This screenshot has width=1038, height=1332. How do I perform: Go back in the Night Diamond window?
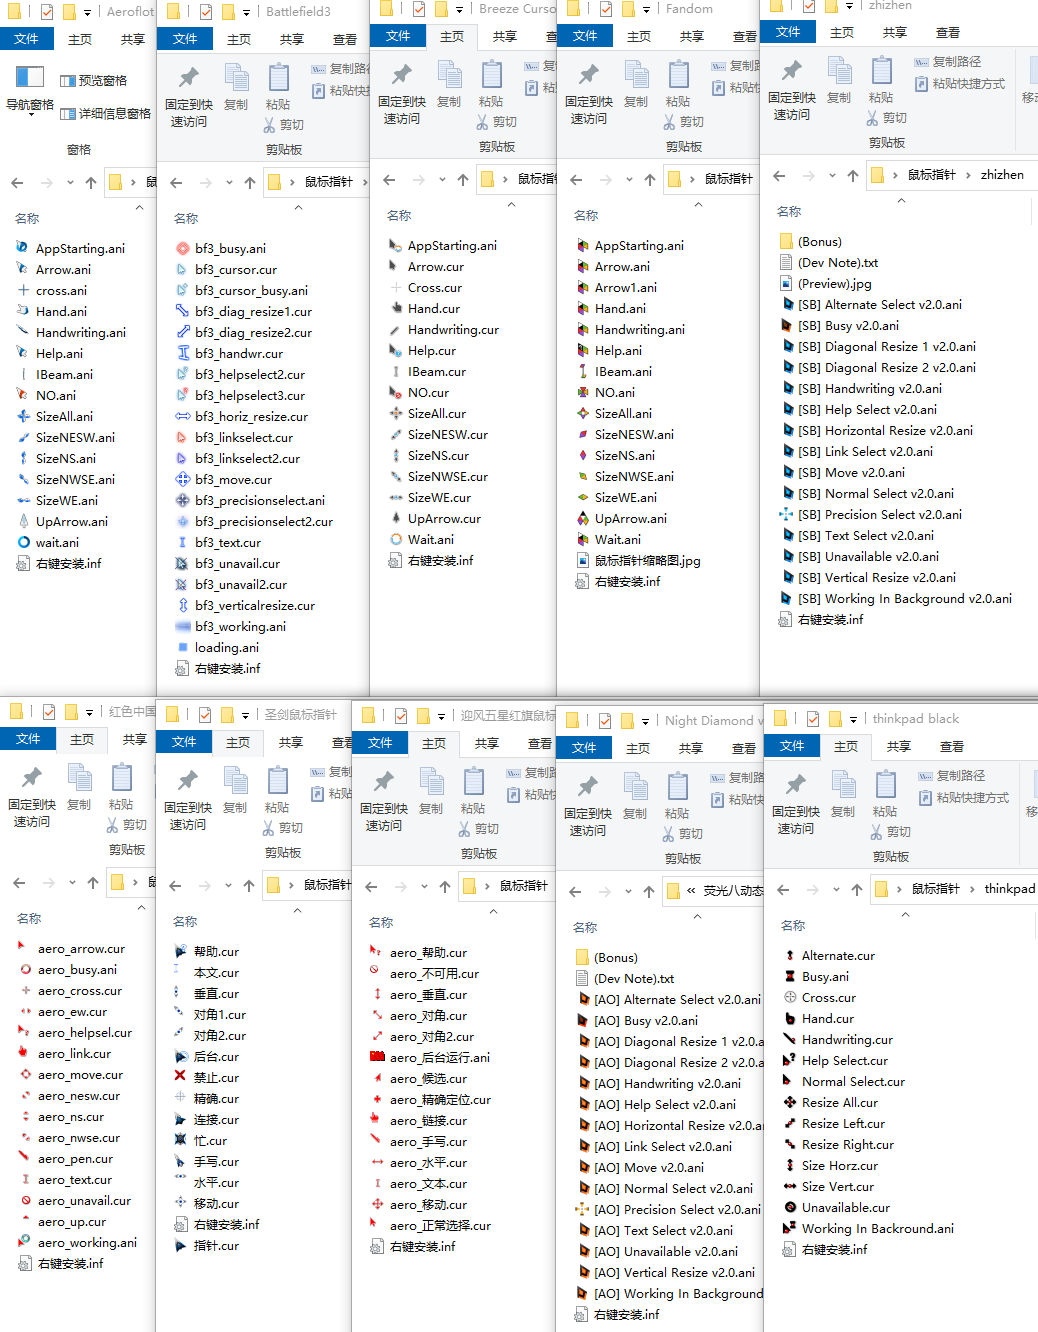point(575,892)
